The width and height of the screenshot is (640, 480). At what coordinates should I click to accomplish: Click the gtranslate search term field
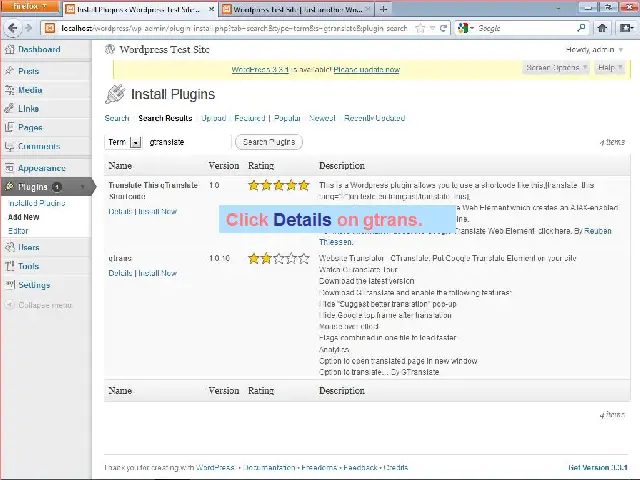point(187,142)
